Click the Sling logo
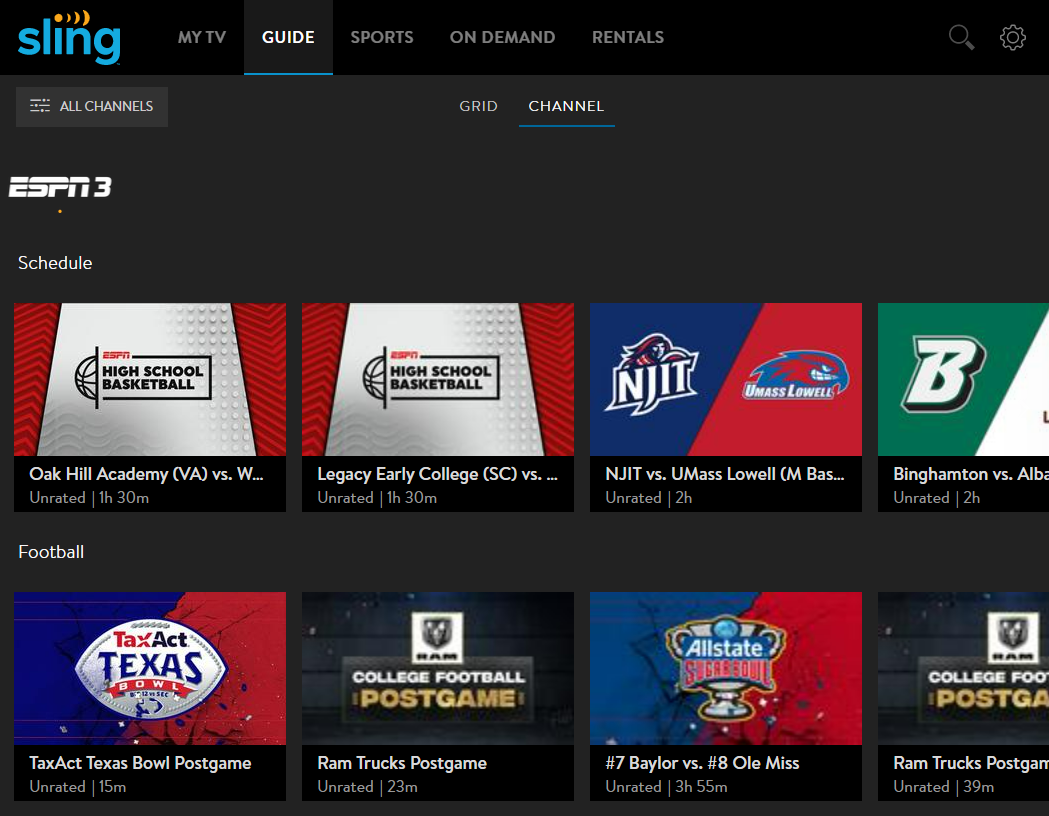The width and height of the screenshot is (1049, 816). [x=69, y=37]
